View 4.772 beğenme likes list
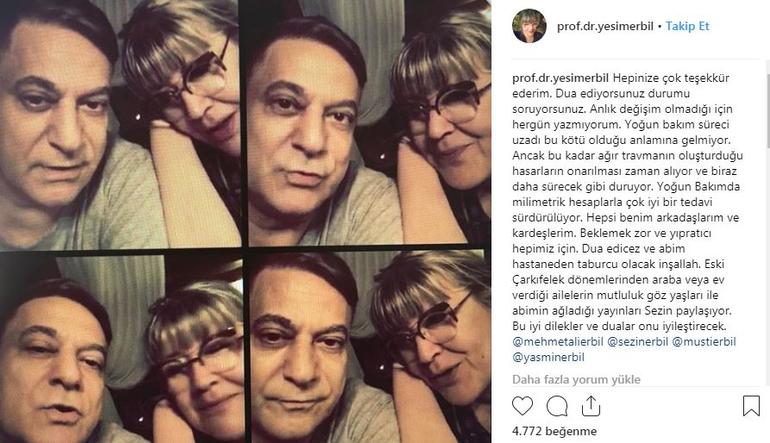 (x=554, y=431)
